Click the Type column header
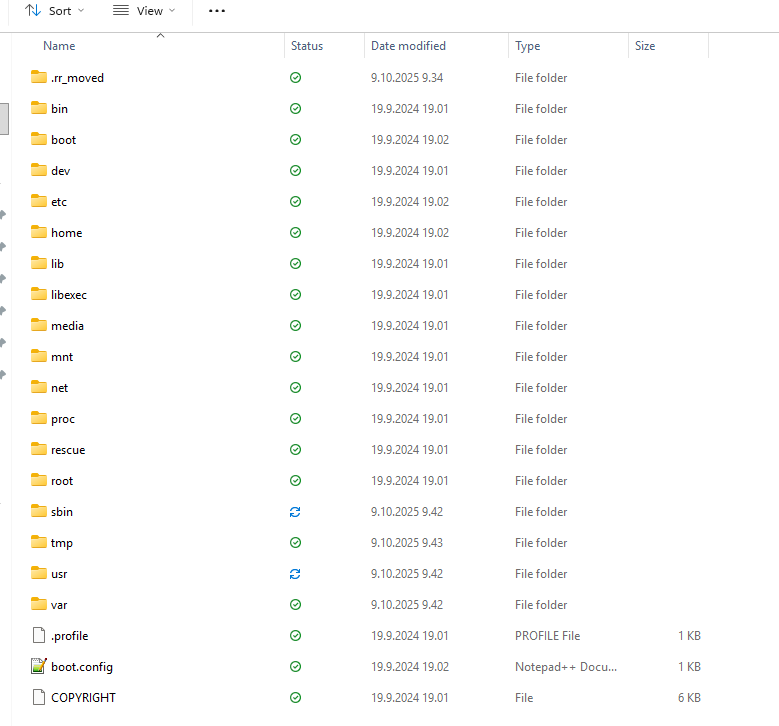779x726 pixels. coord(527,46)
